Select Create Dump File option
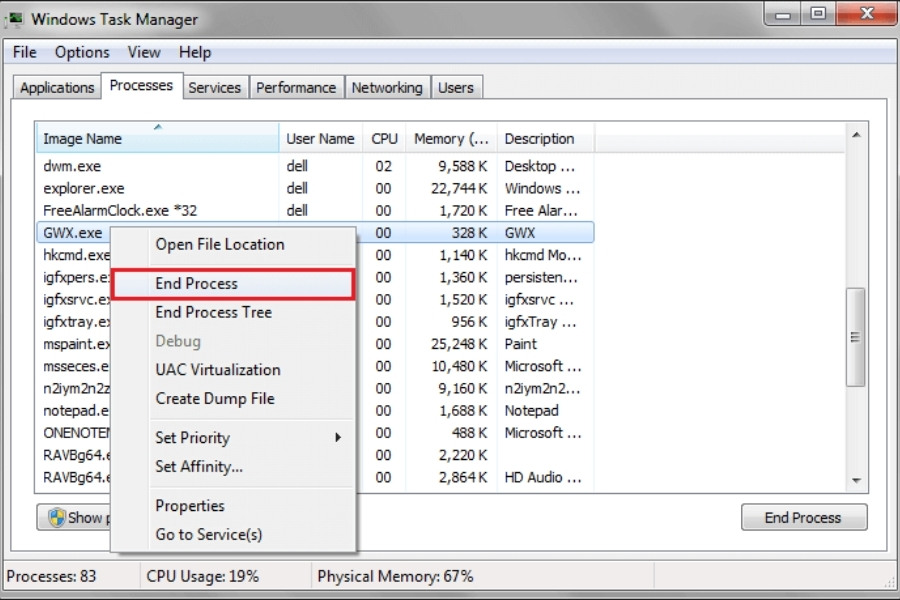Viewport: 900px width, 600px height. (x=214, y=398)
